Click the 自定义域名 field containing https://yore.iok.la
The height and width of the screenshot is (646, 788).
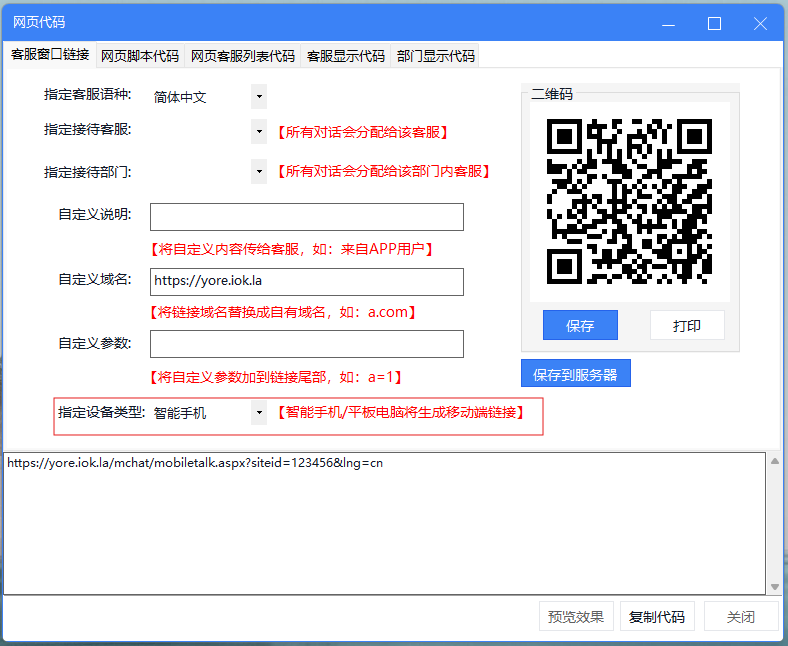(307, 282)
